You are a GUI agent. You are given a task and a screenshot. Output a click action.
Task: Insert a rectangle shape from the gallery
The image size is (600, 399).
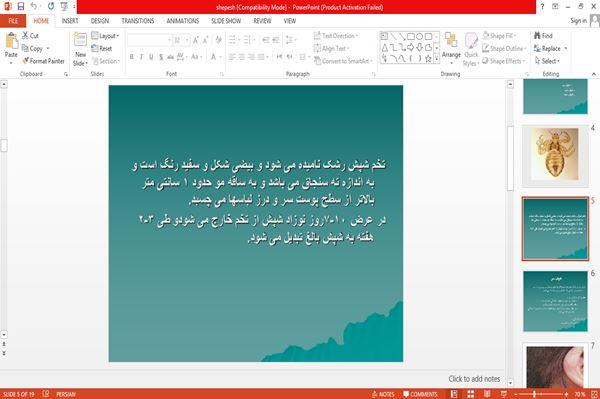[x=411, y=36]
